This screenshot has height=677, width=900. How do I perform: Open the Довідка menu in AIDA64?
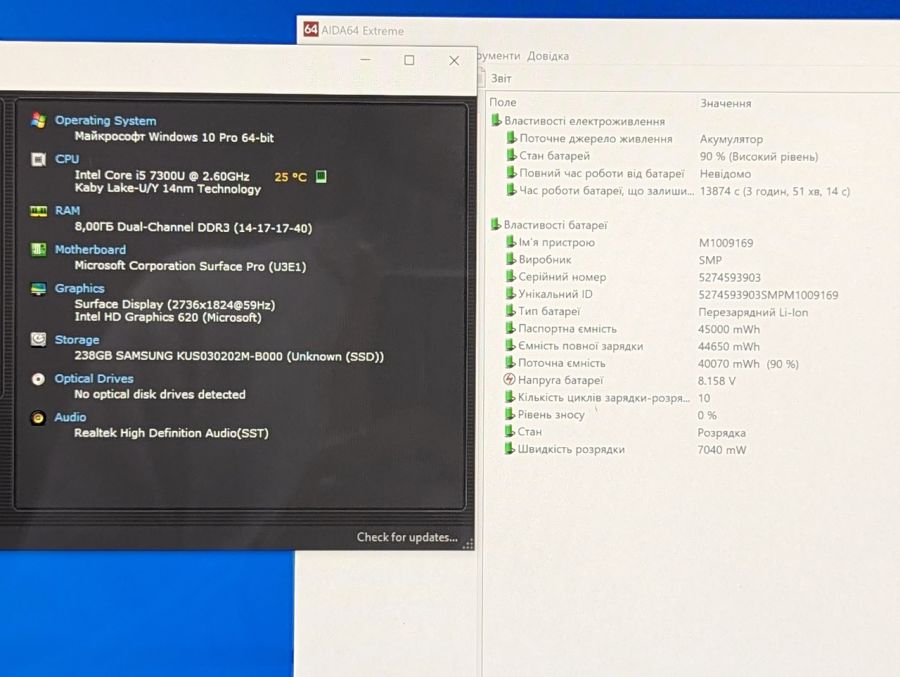click(548, 56)
